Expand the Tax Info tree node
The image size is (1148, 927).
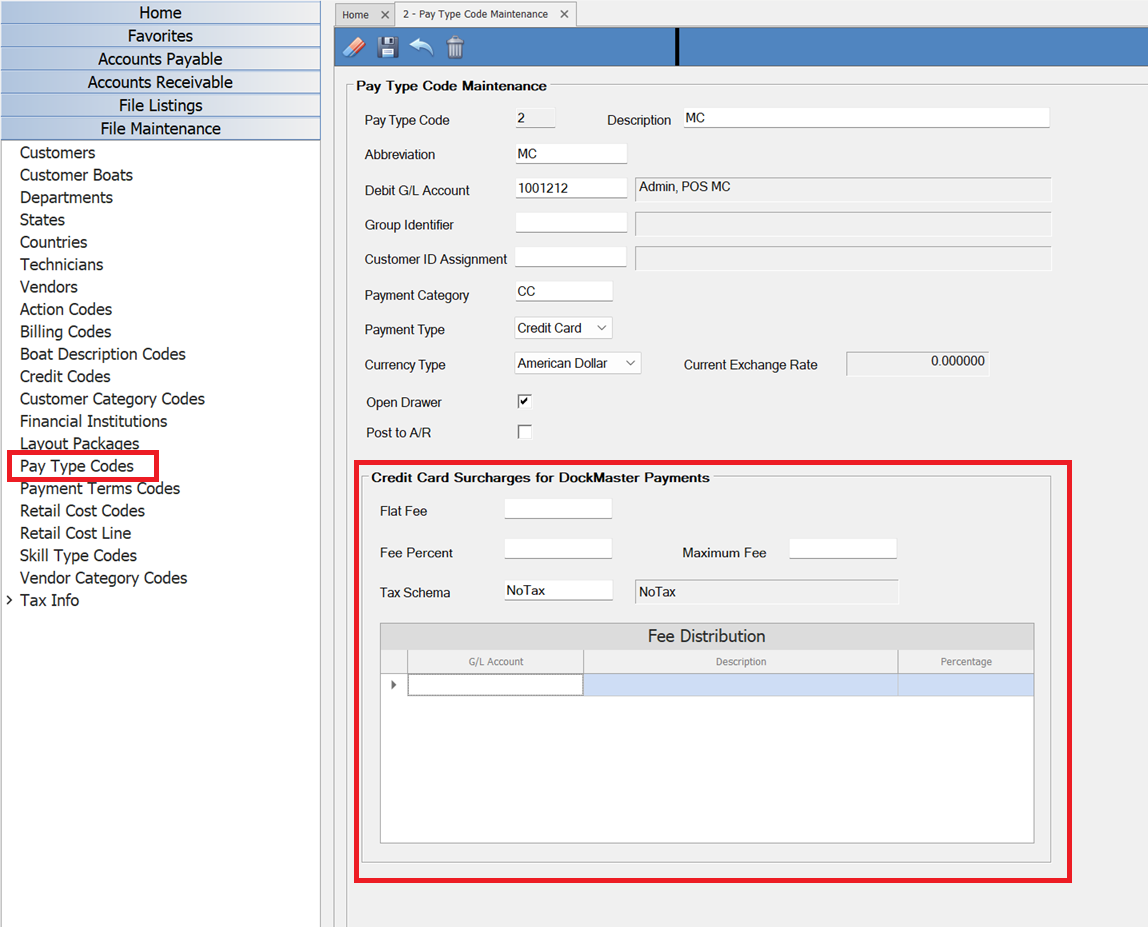tap(10, 600)
